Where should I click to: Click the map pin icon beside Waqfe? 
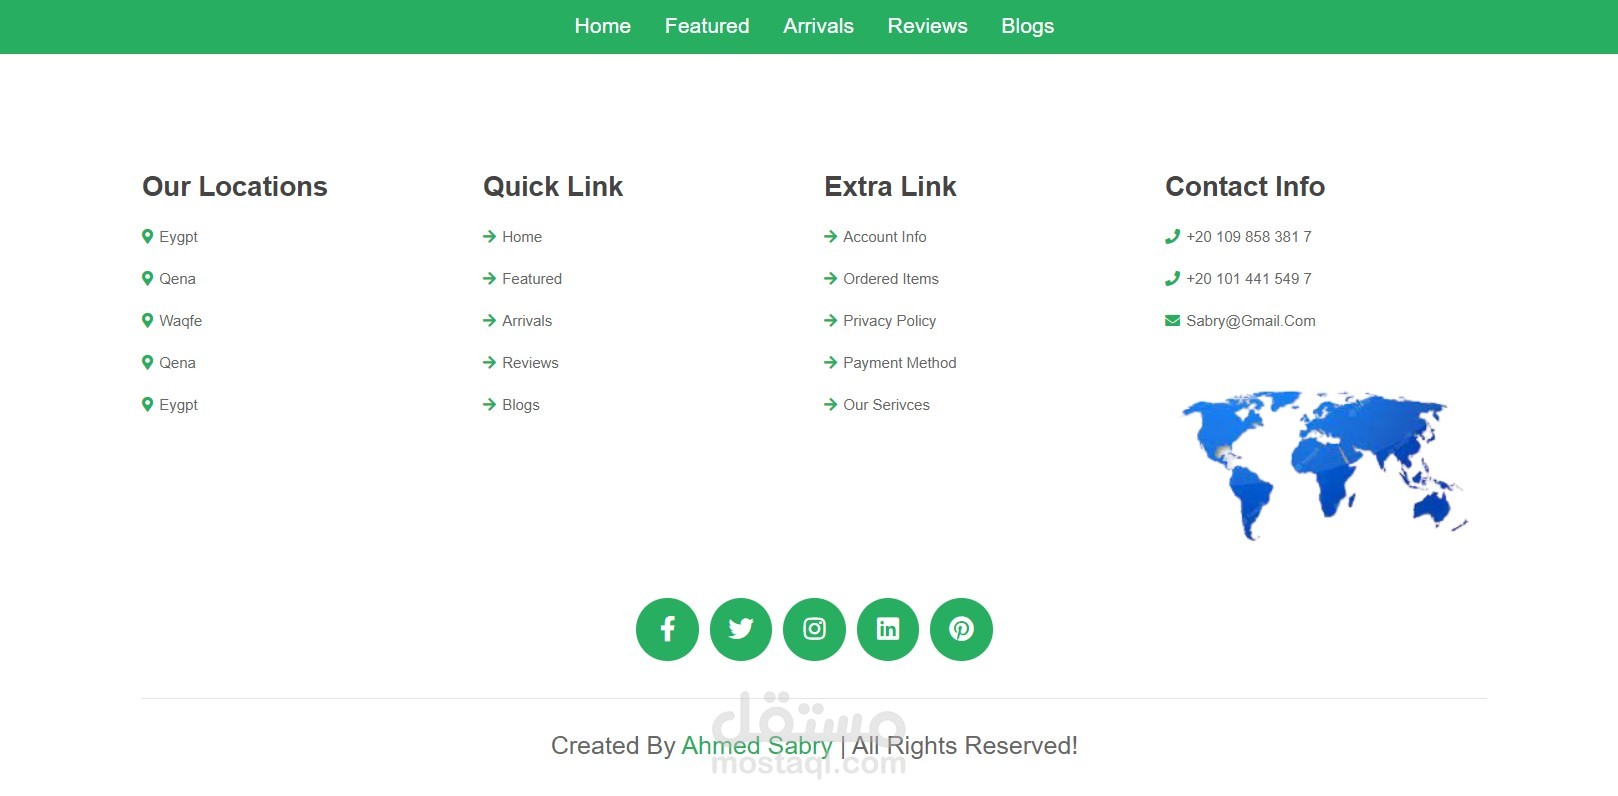[x=147, y=321]
